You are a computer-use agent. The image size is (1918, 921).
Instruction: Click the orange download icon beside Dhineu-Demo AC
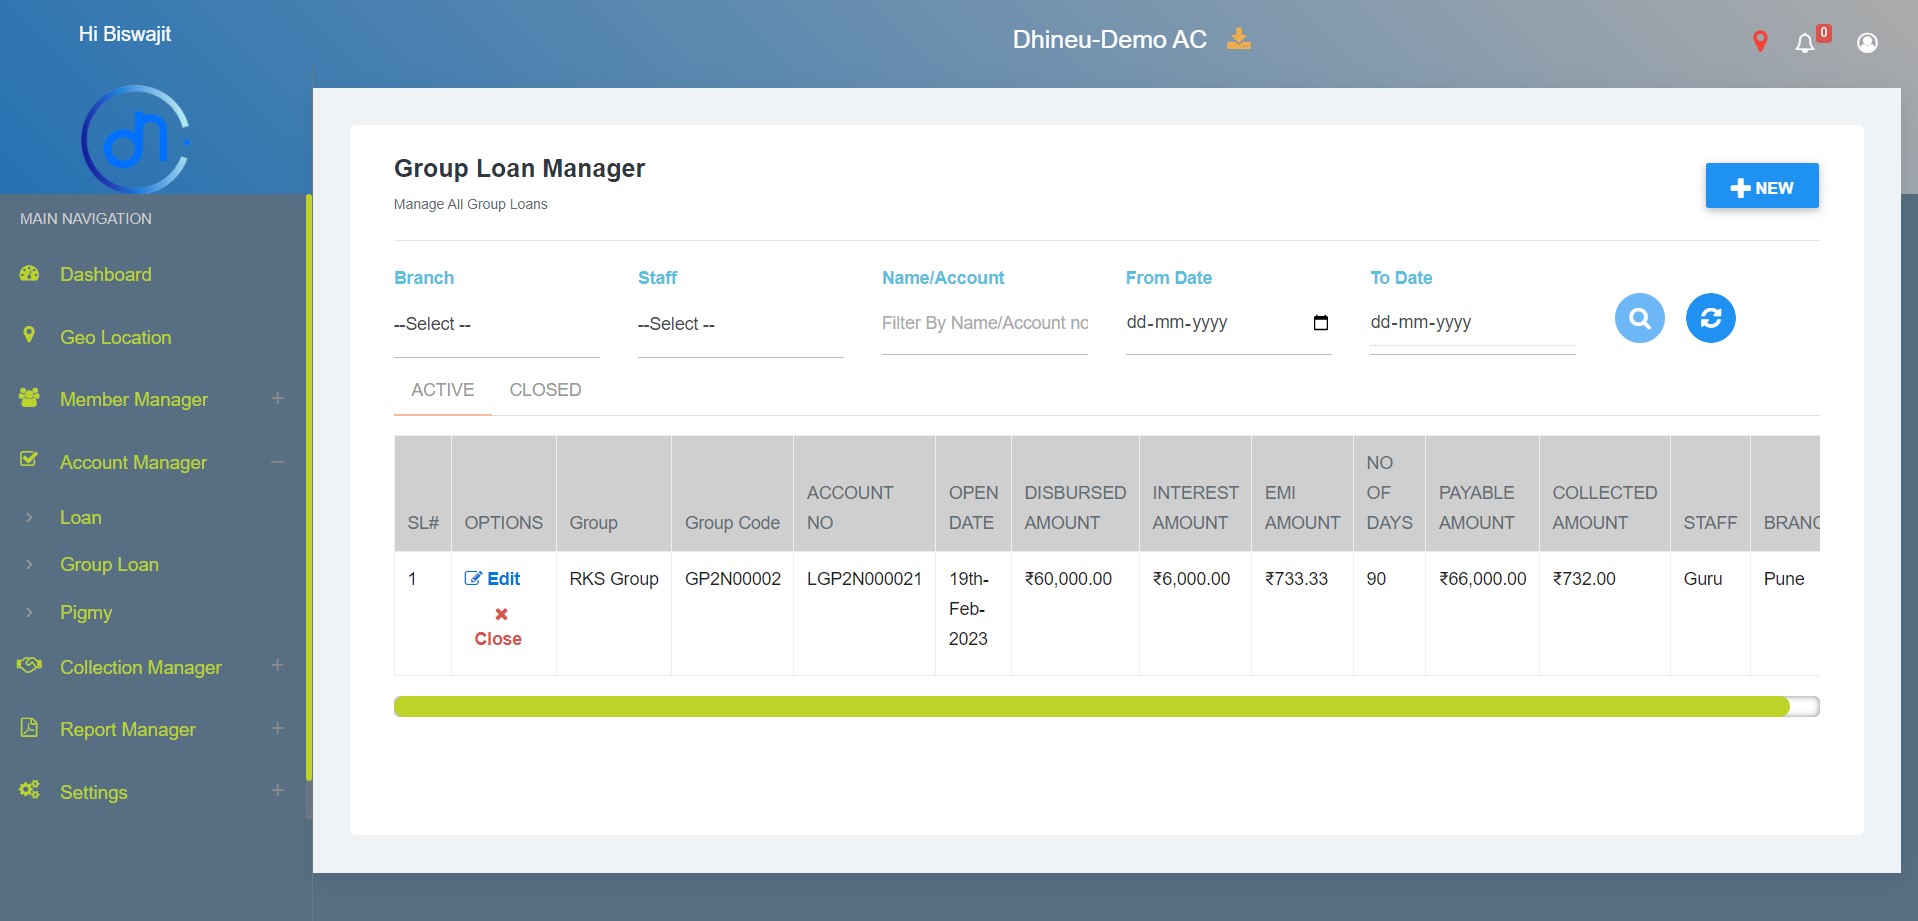click(1239, 39)
